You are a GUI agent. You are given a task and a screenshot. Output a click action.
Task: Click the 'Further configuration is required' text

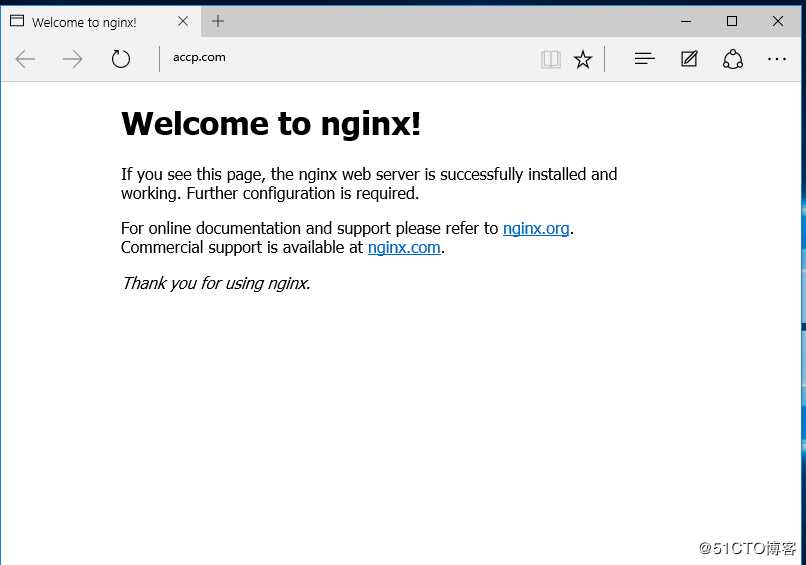pyautogui.click(x=303, y=194)
